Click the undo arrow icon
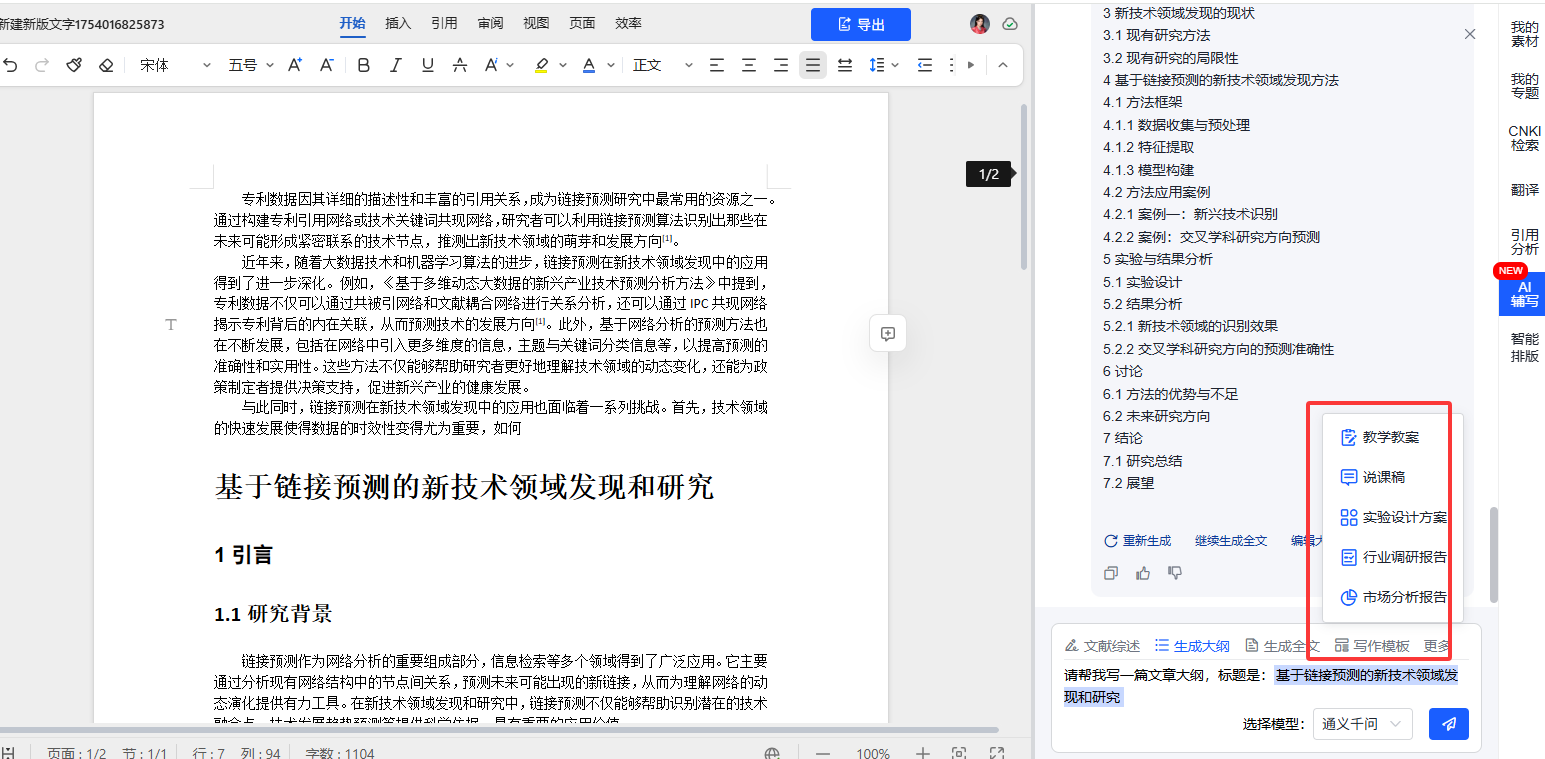Image resolution: width=1545 pixels, height=759 pixels. (x=11, y=65)
